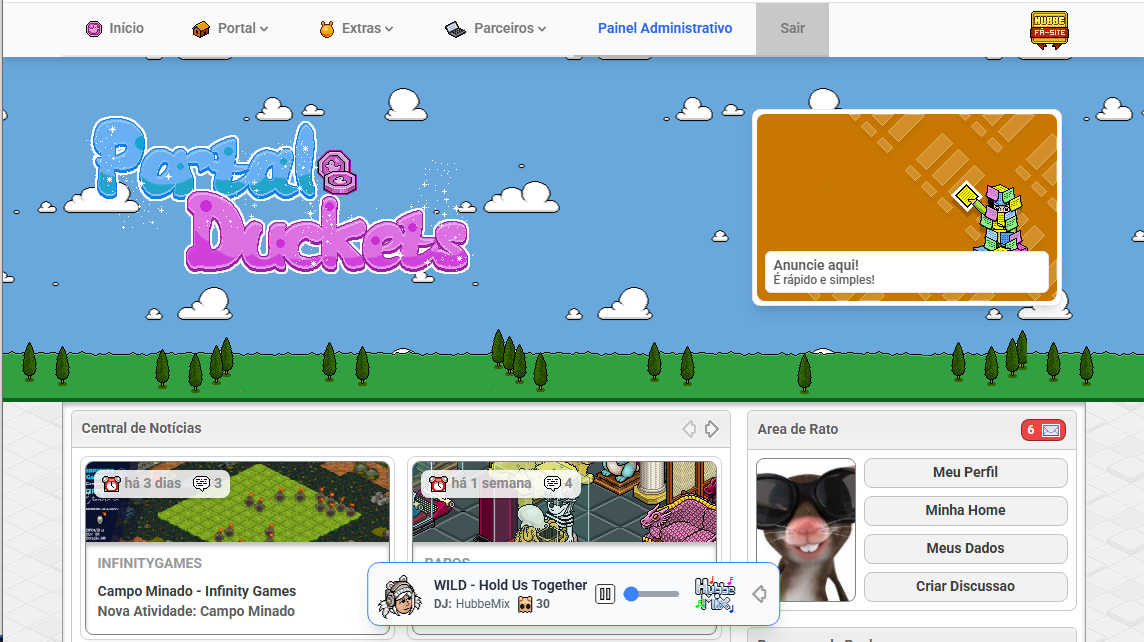Open the Campo Minado - Infinity Games article
This screenshot has height=642, width=1144.
click(196, 591)
